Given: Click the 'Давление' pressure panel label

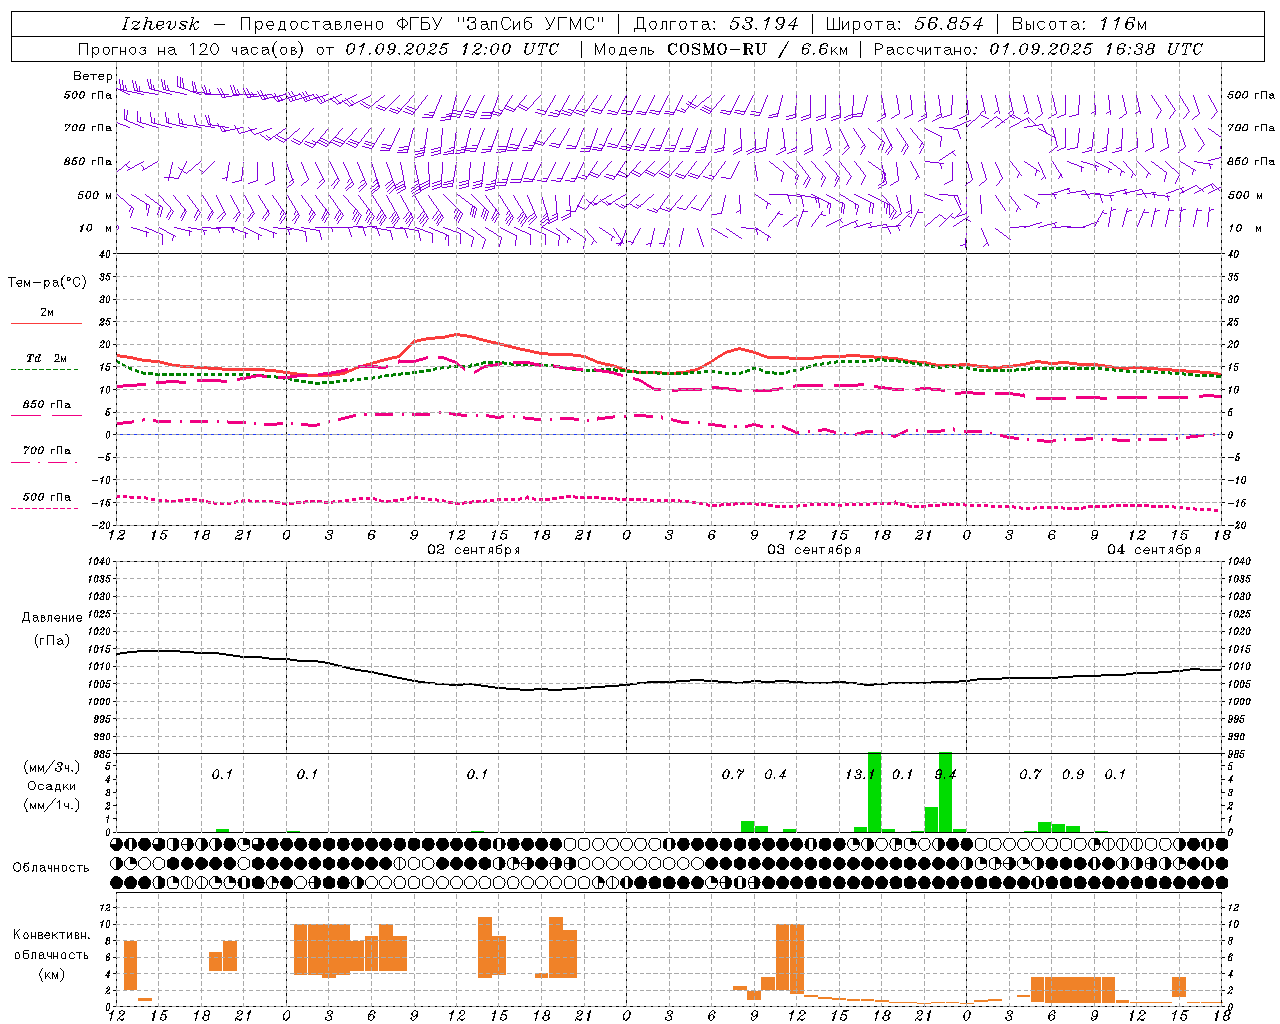Looking at the screenshot, I should [x=52, y=618].
